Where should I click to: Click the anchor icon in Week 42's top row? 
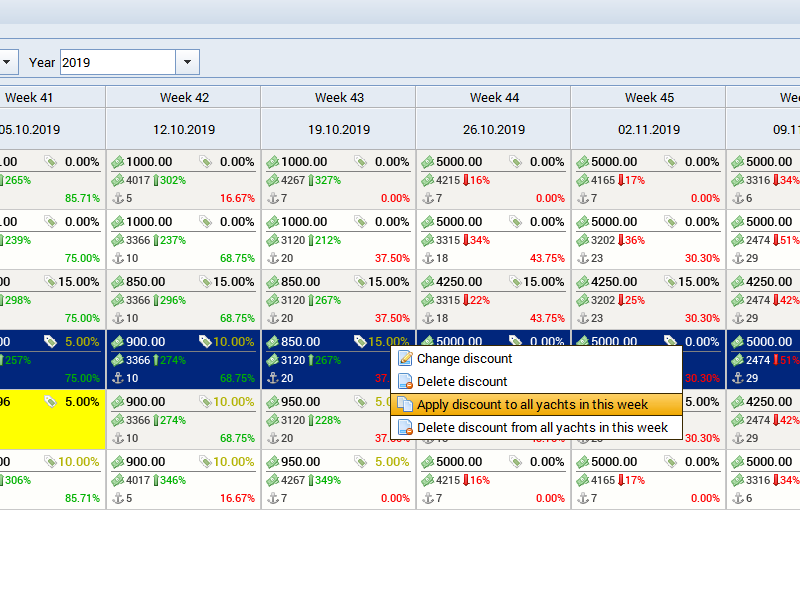117,199
